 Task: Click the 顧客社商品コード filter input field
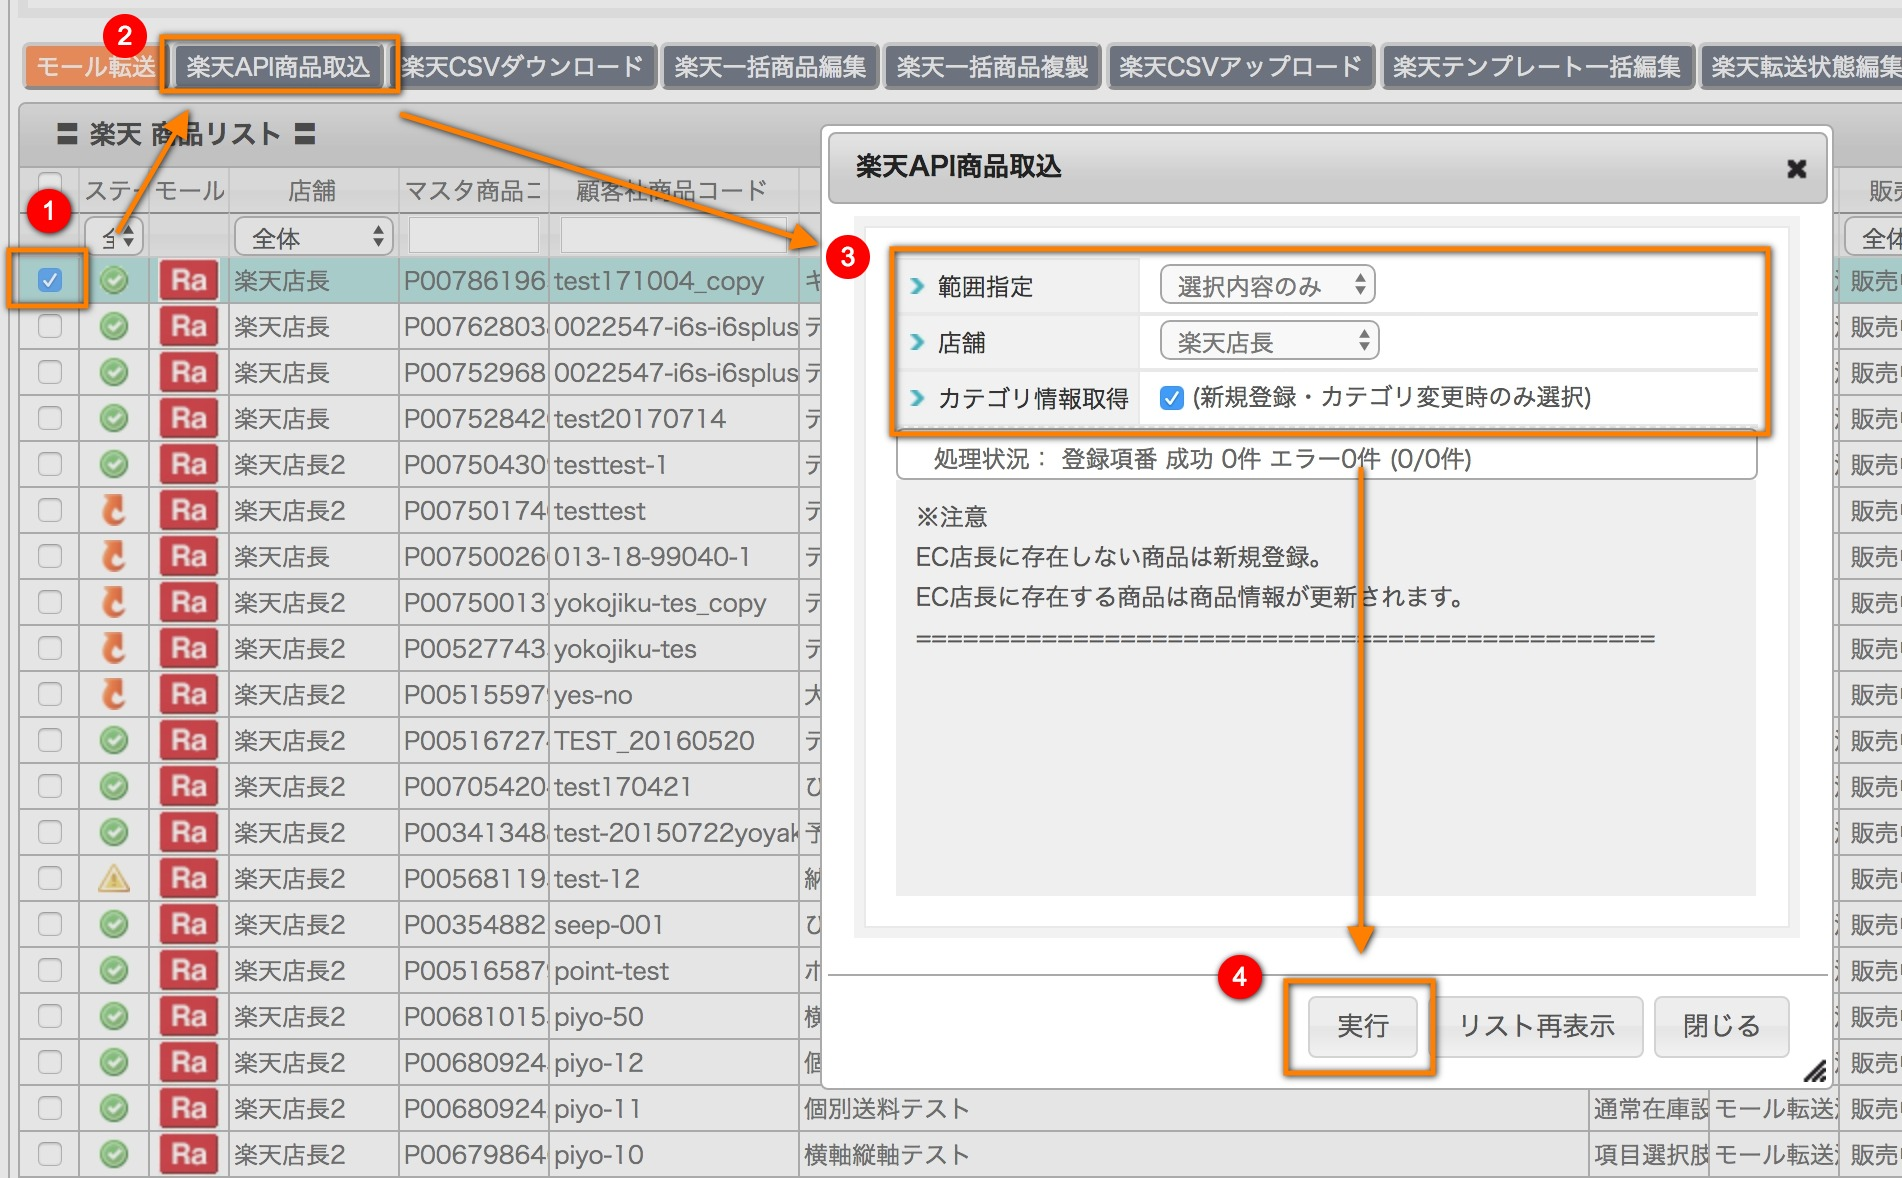tap(672, 238)
